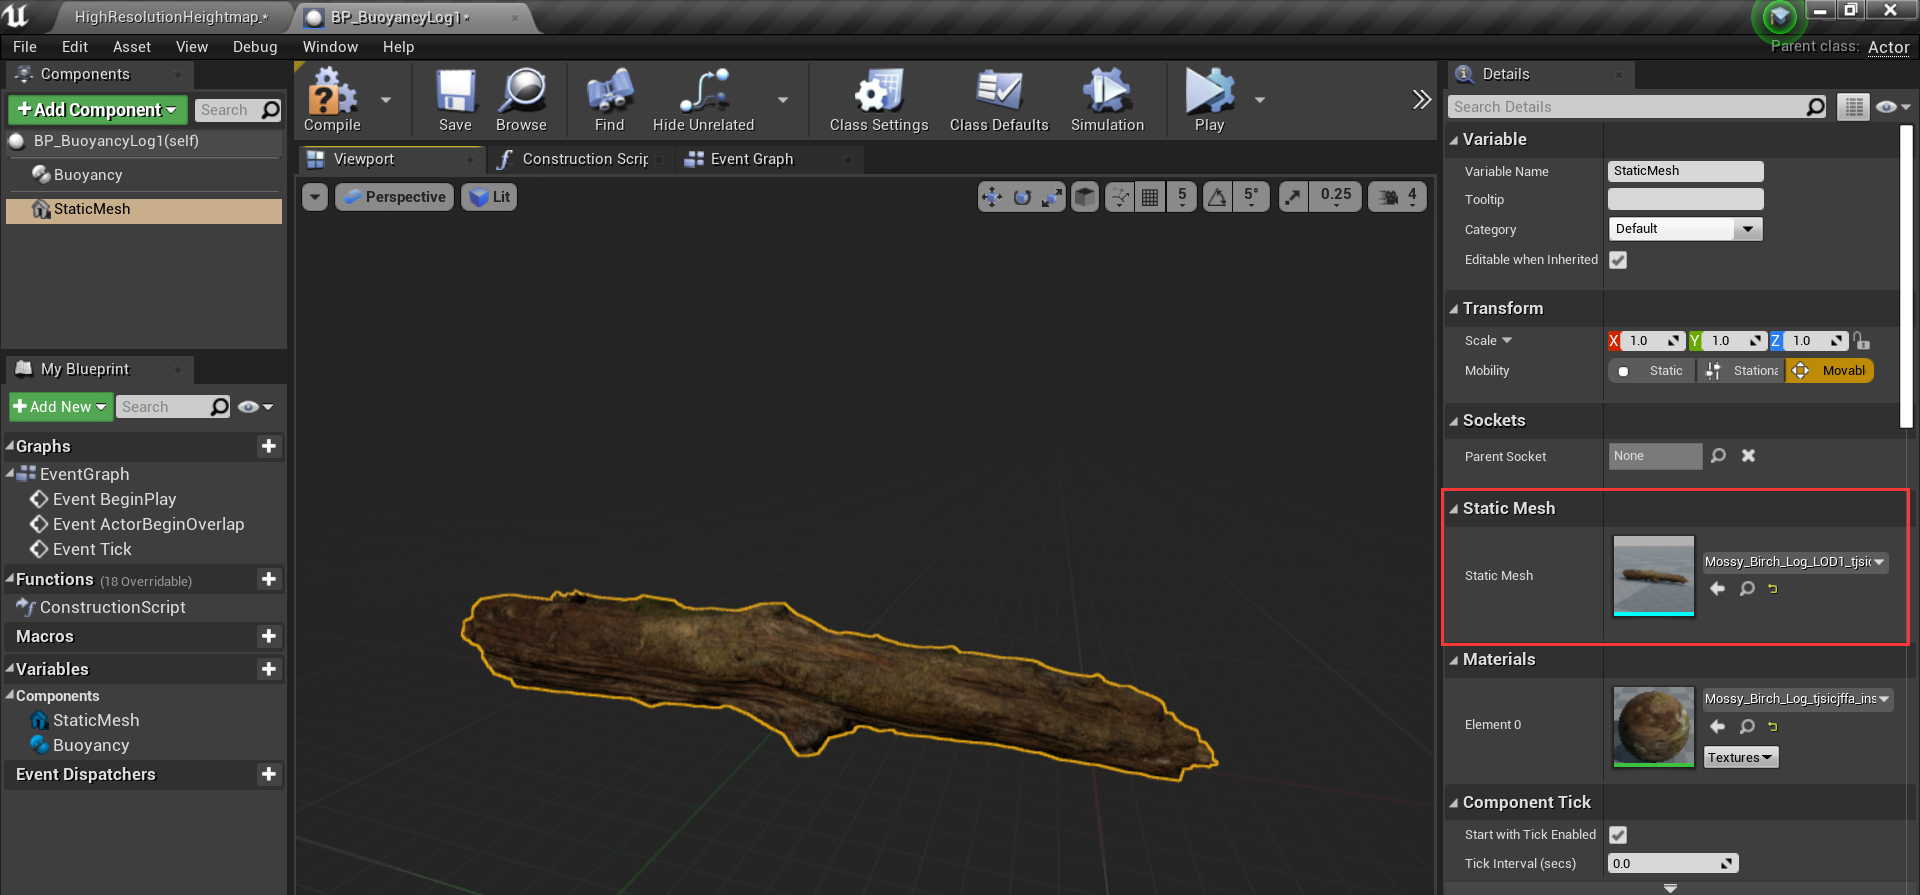Open Play options dropdown arrow

(x=1260, y=100)
